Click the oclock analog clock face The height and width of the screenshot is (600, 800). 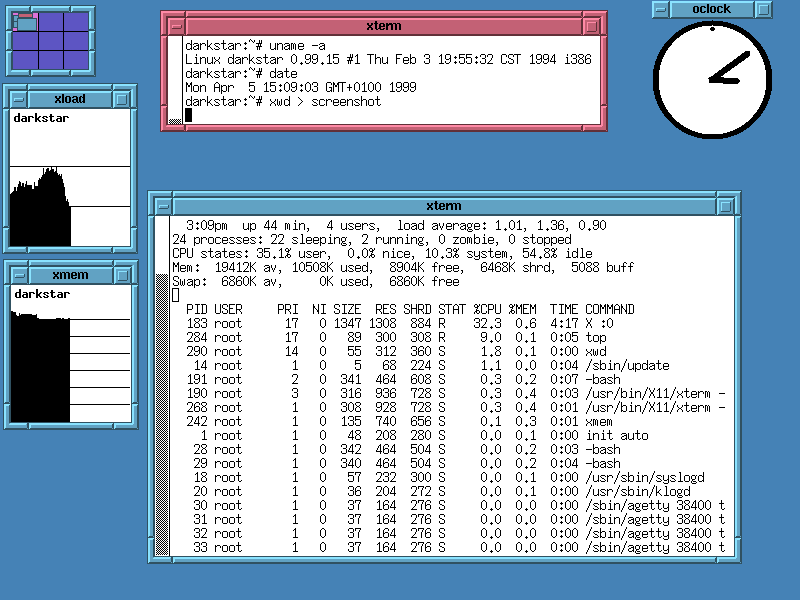[712, 80]
